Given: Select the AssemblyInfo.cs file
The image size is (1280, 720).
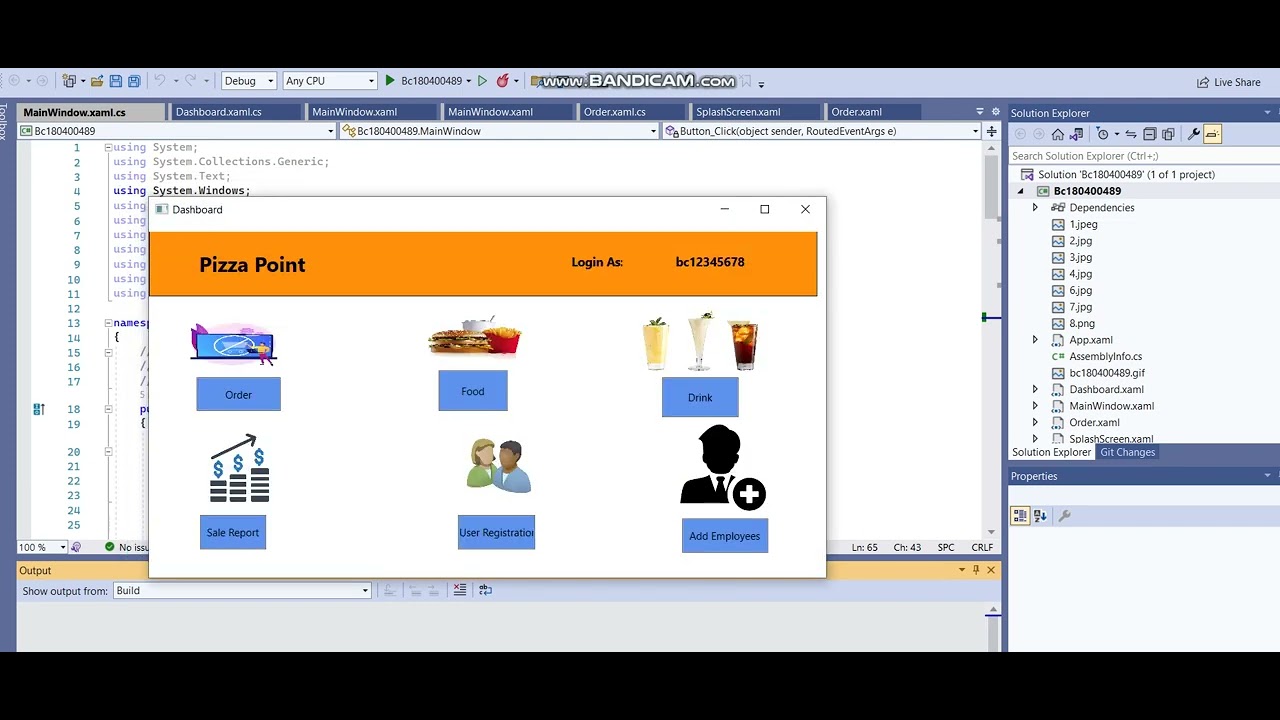Looking at the screenshot, I should (x=1105, y=356).
